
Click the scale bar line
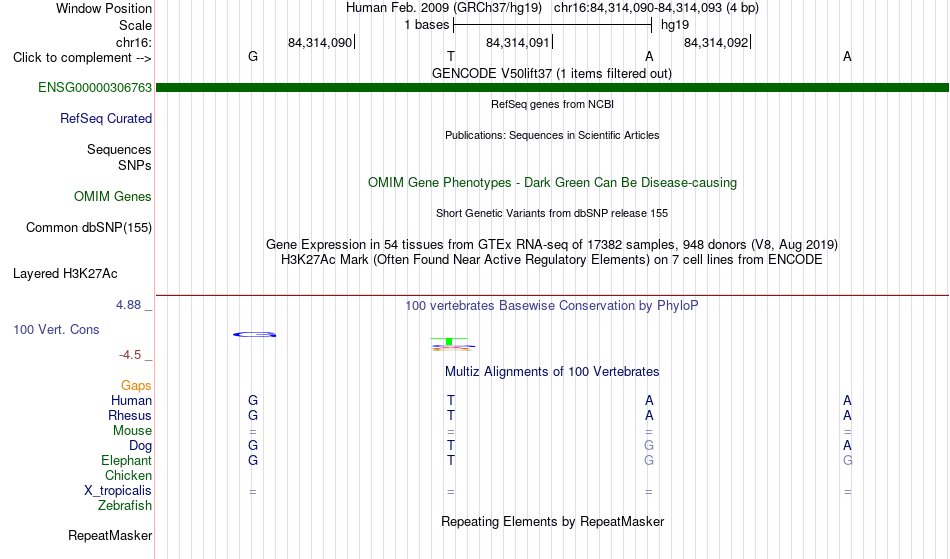[x=552, y=25]
